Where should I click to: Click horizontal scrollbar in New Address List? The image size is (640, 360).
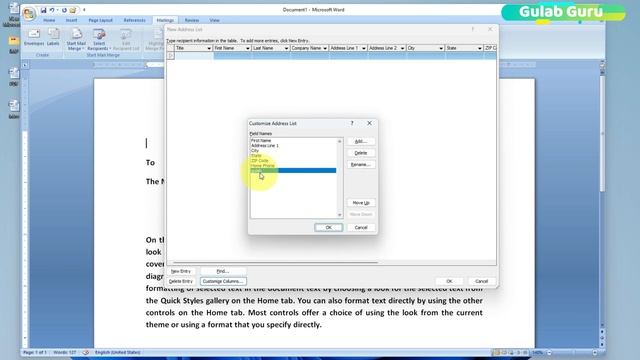tap(276, 262)
